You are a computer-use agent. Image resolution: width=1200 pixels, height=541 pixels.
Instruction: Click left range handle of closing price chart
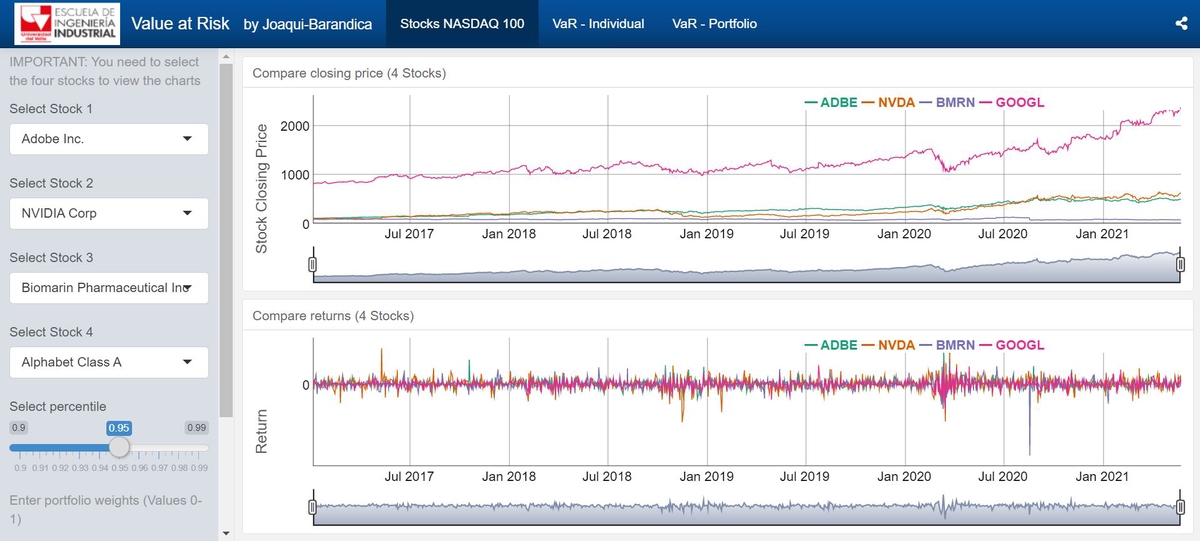tap(313, 264)
